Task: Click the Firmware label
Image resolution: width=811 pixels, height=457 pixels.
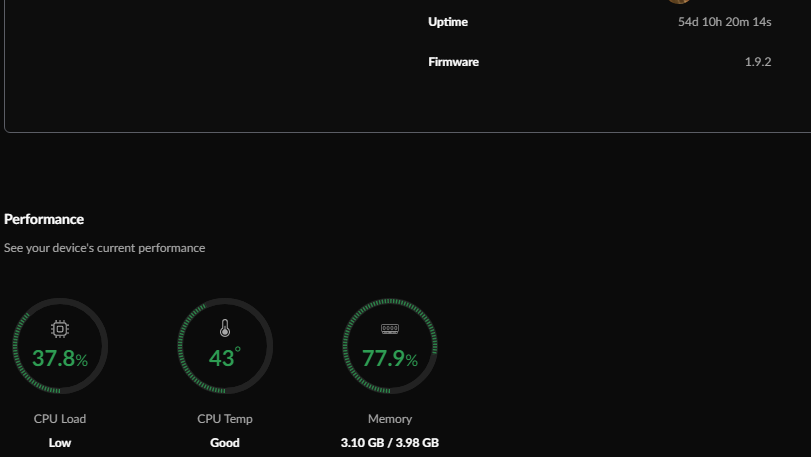Action: (453, 62)
